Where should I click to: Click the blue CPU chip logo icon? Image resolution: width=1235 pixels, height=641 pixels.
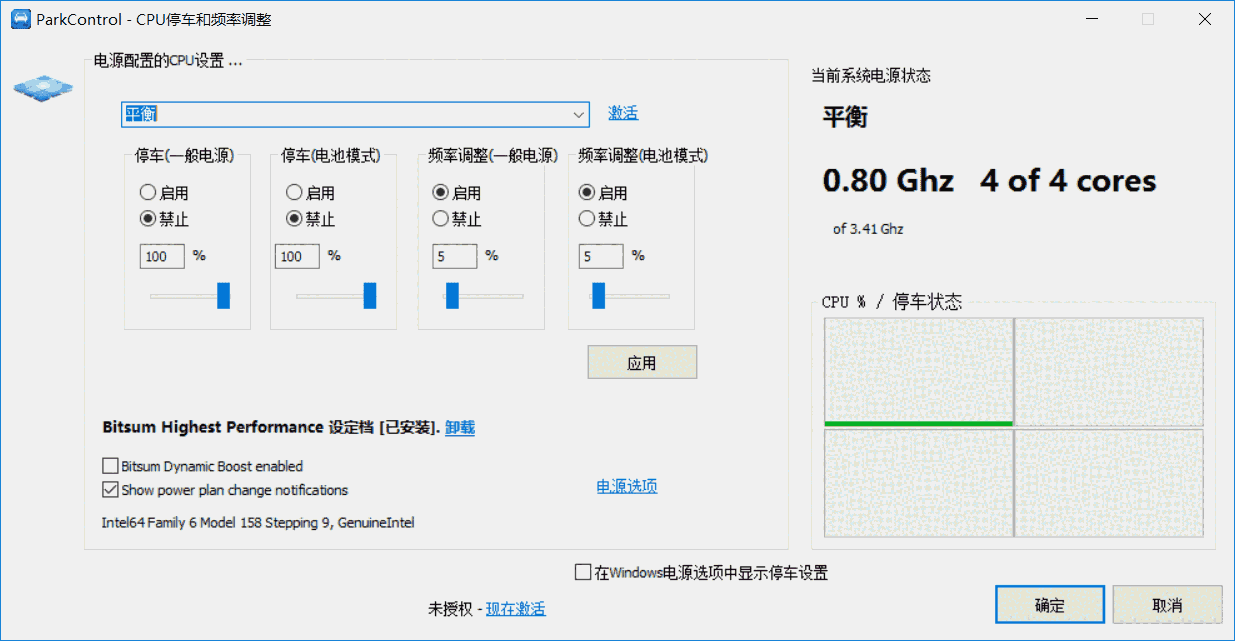point(44,88)
